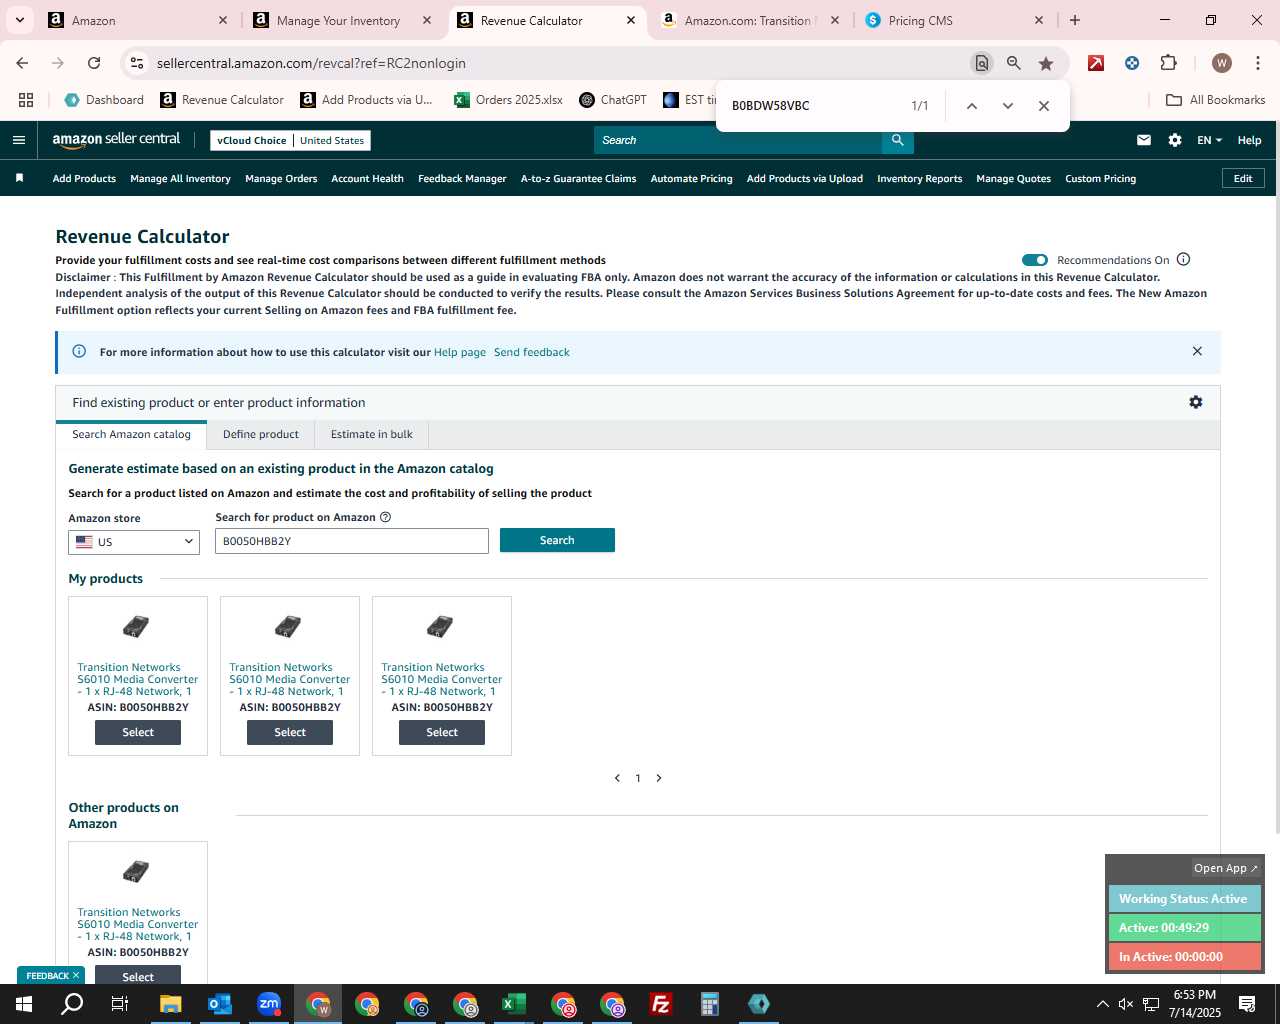Close the find-in-page bar
The image size is (1280, 1024).
click(x=1044, y=106)
